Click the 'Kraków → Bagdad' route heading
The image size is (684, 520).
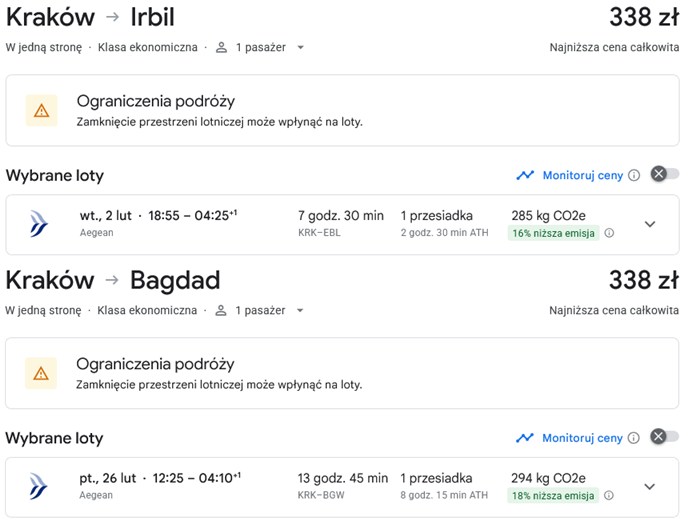[113, 280]
